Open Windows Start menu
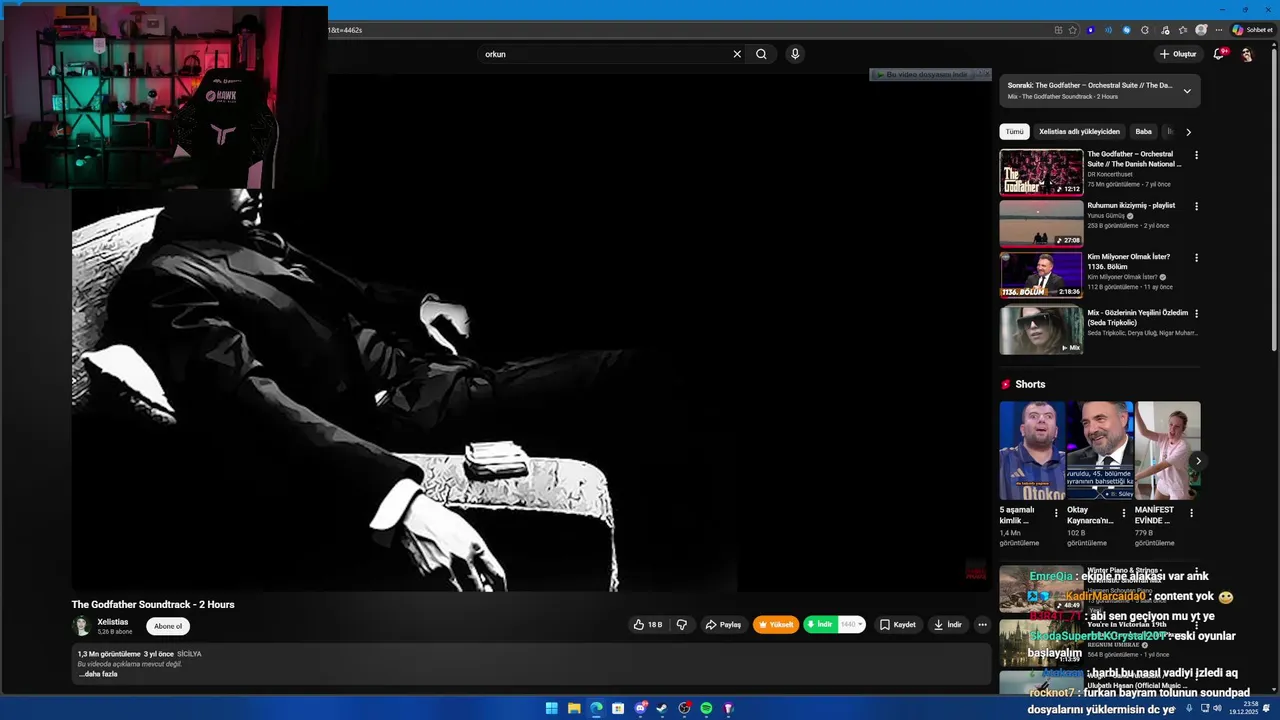Screen dimensions: 1280x720 [551, 709]
